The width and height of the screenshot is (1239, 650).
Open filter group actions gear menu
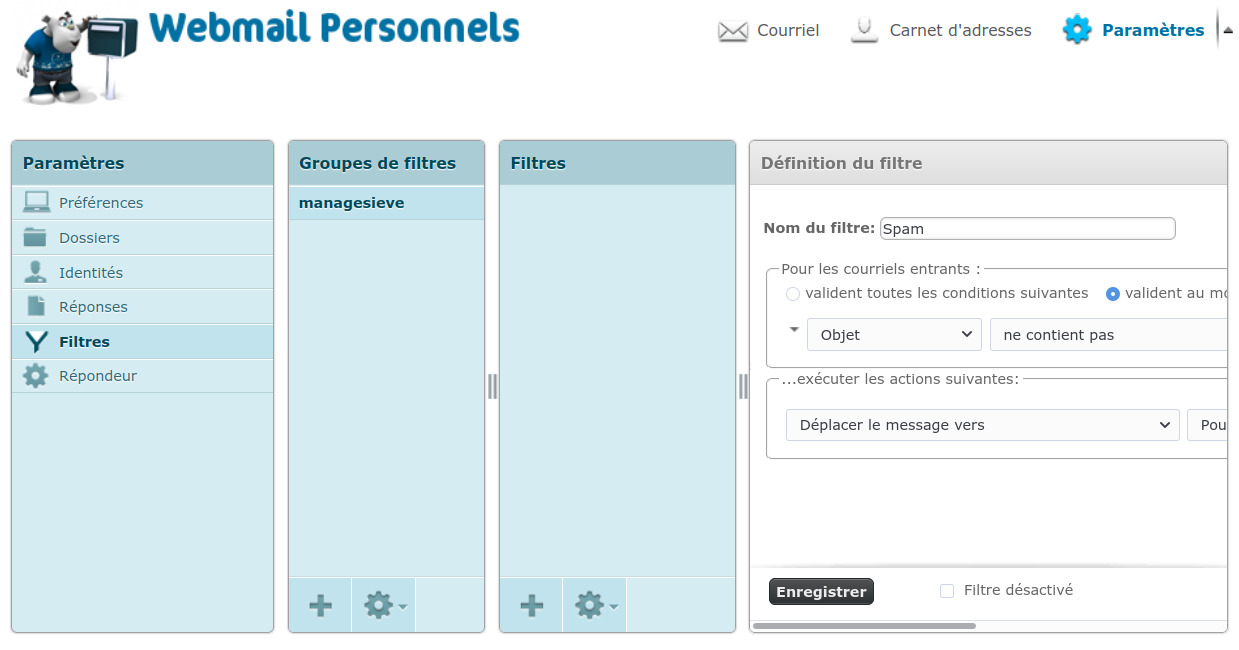(383, 605)
